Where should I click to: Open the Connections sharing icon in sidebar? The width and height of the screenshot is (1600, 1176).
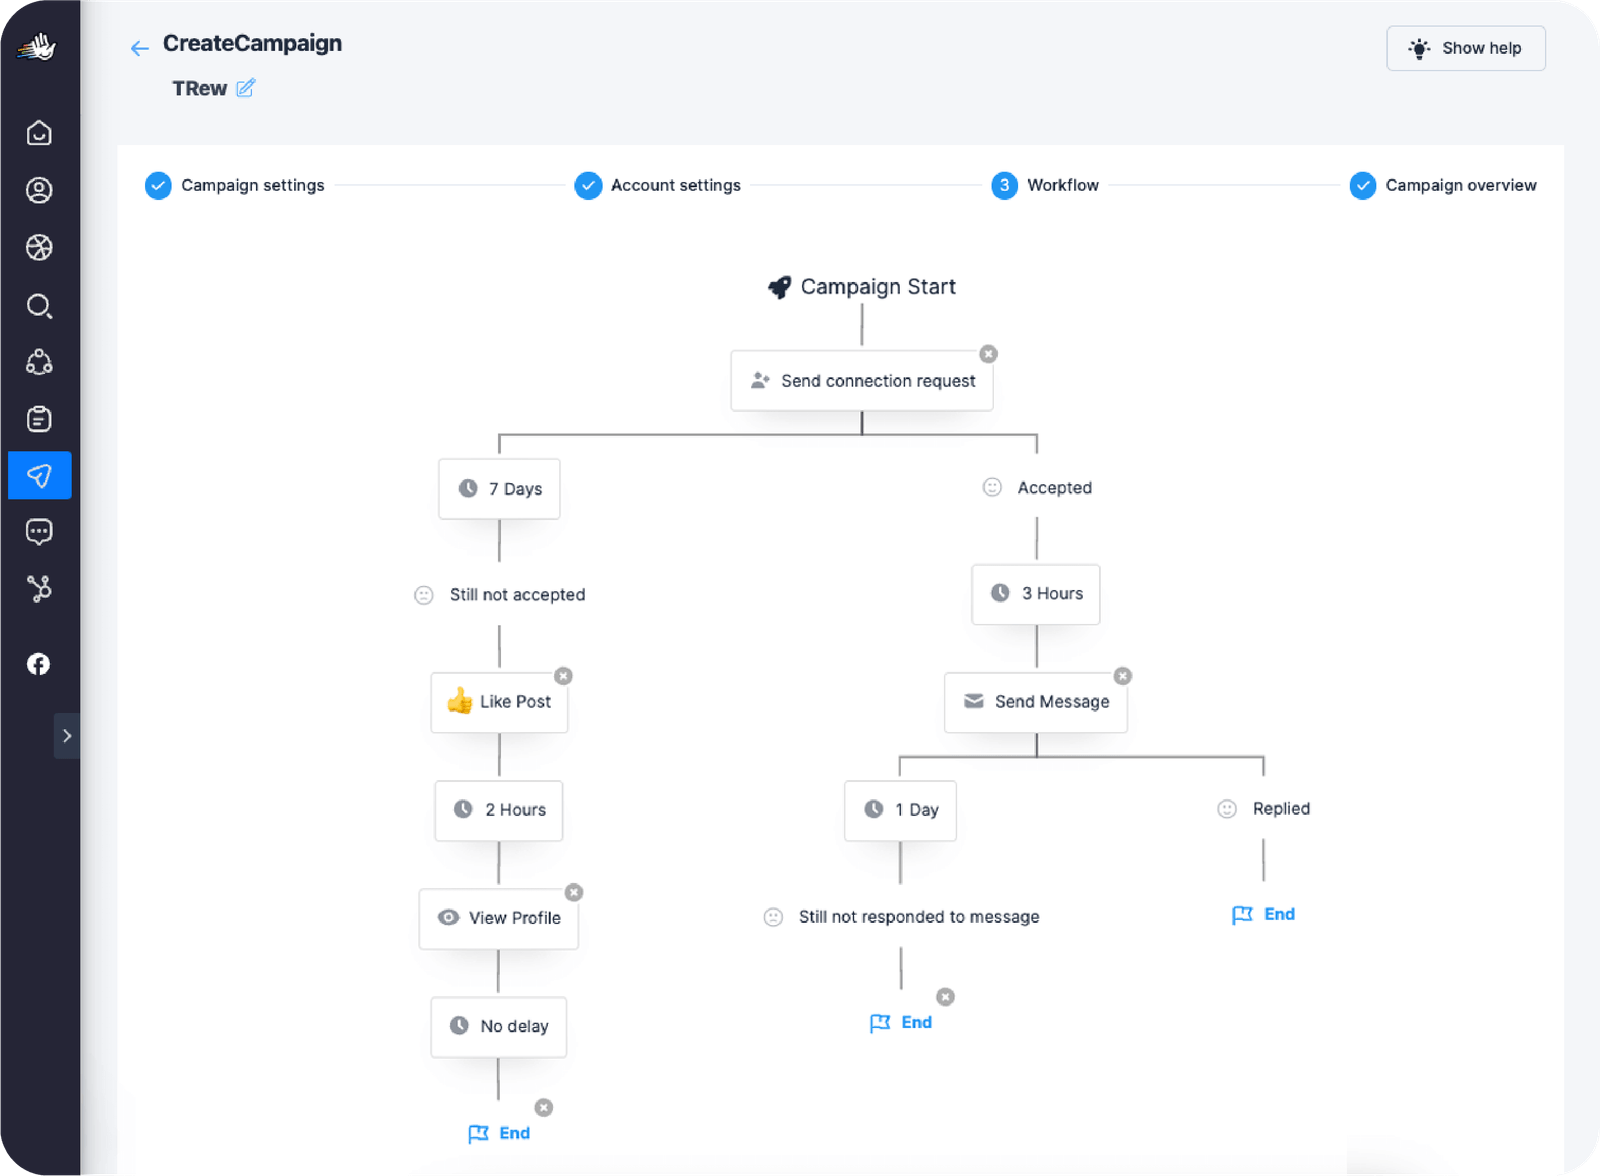click(x=39, y=362)
